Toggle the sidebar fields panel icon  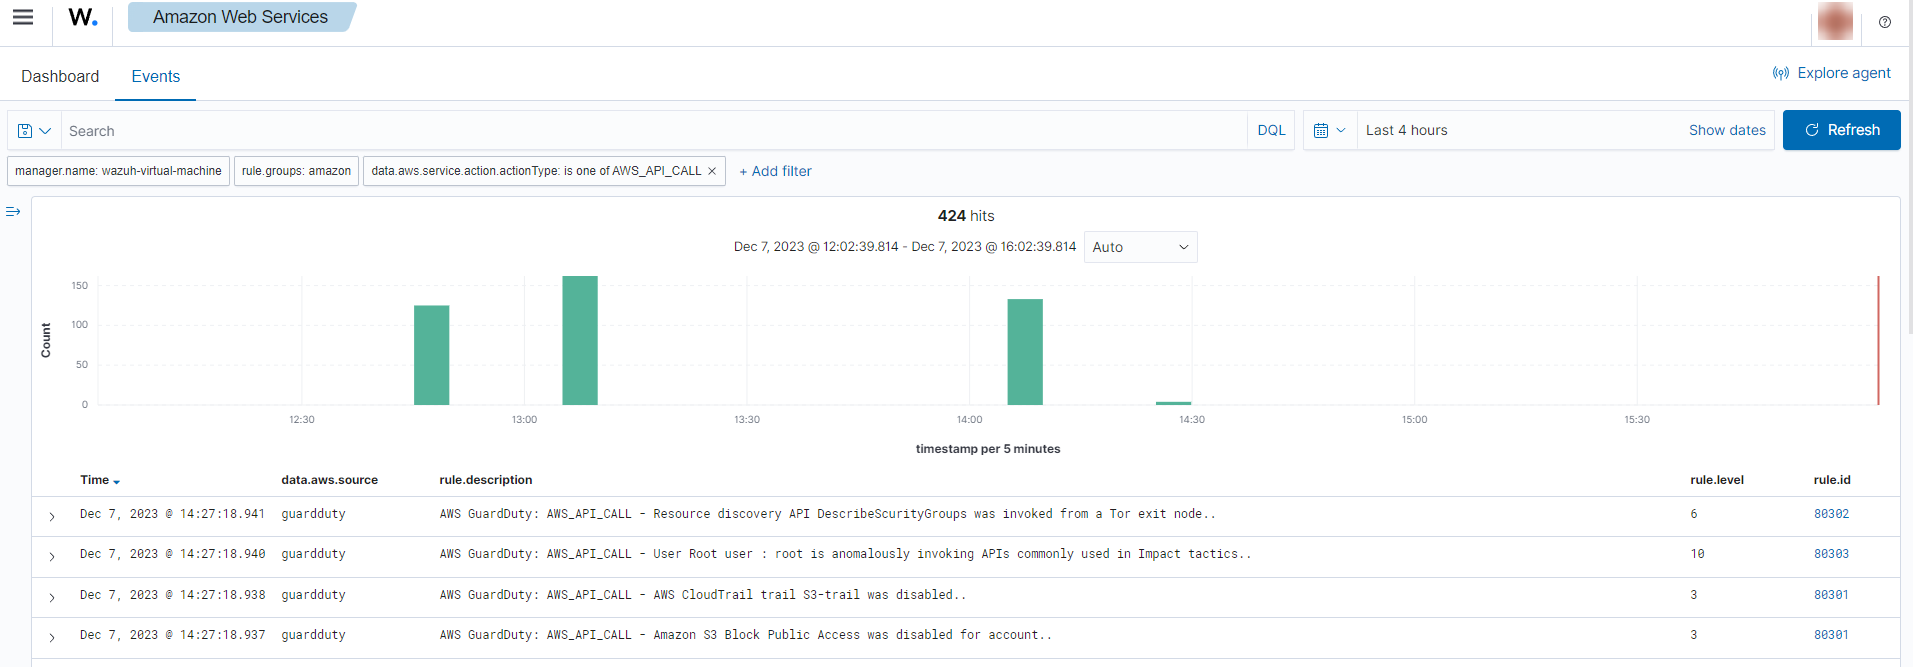coord(13,212)
